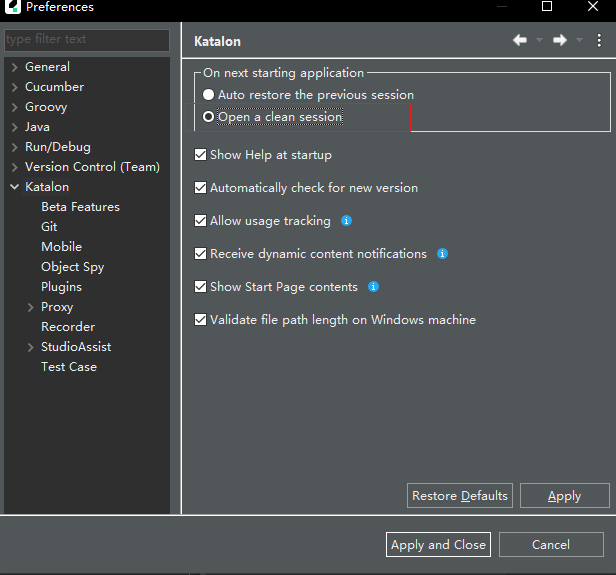
Task: Click the Restore Defaults button
Action: (x=460, y=496)
